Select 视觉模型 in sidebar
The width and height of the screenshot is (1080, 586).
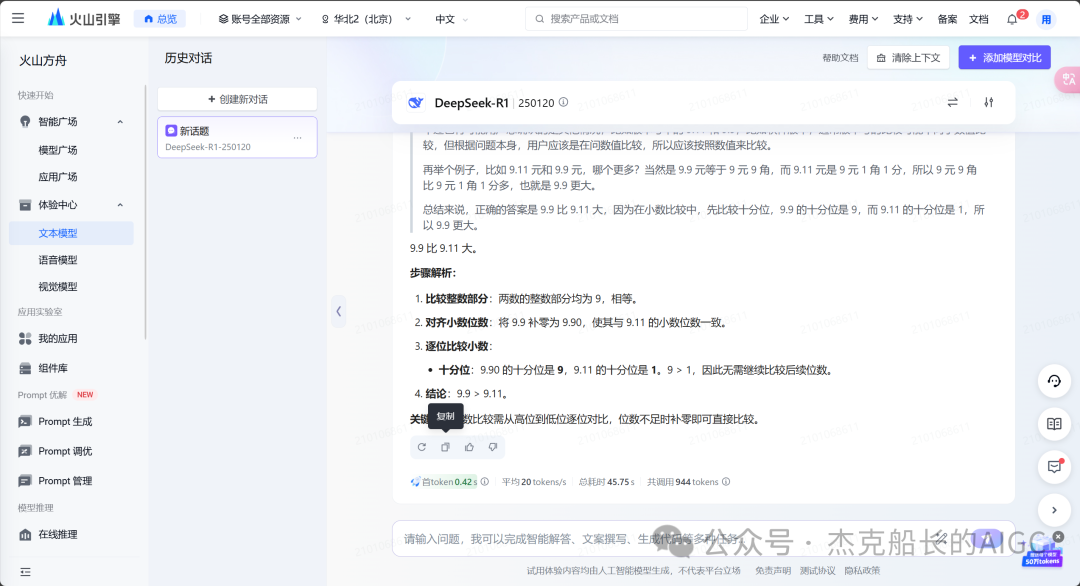tap(58, 286)
